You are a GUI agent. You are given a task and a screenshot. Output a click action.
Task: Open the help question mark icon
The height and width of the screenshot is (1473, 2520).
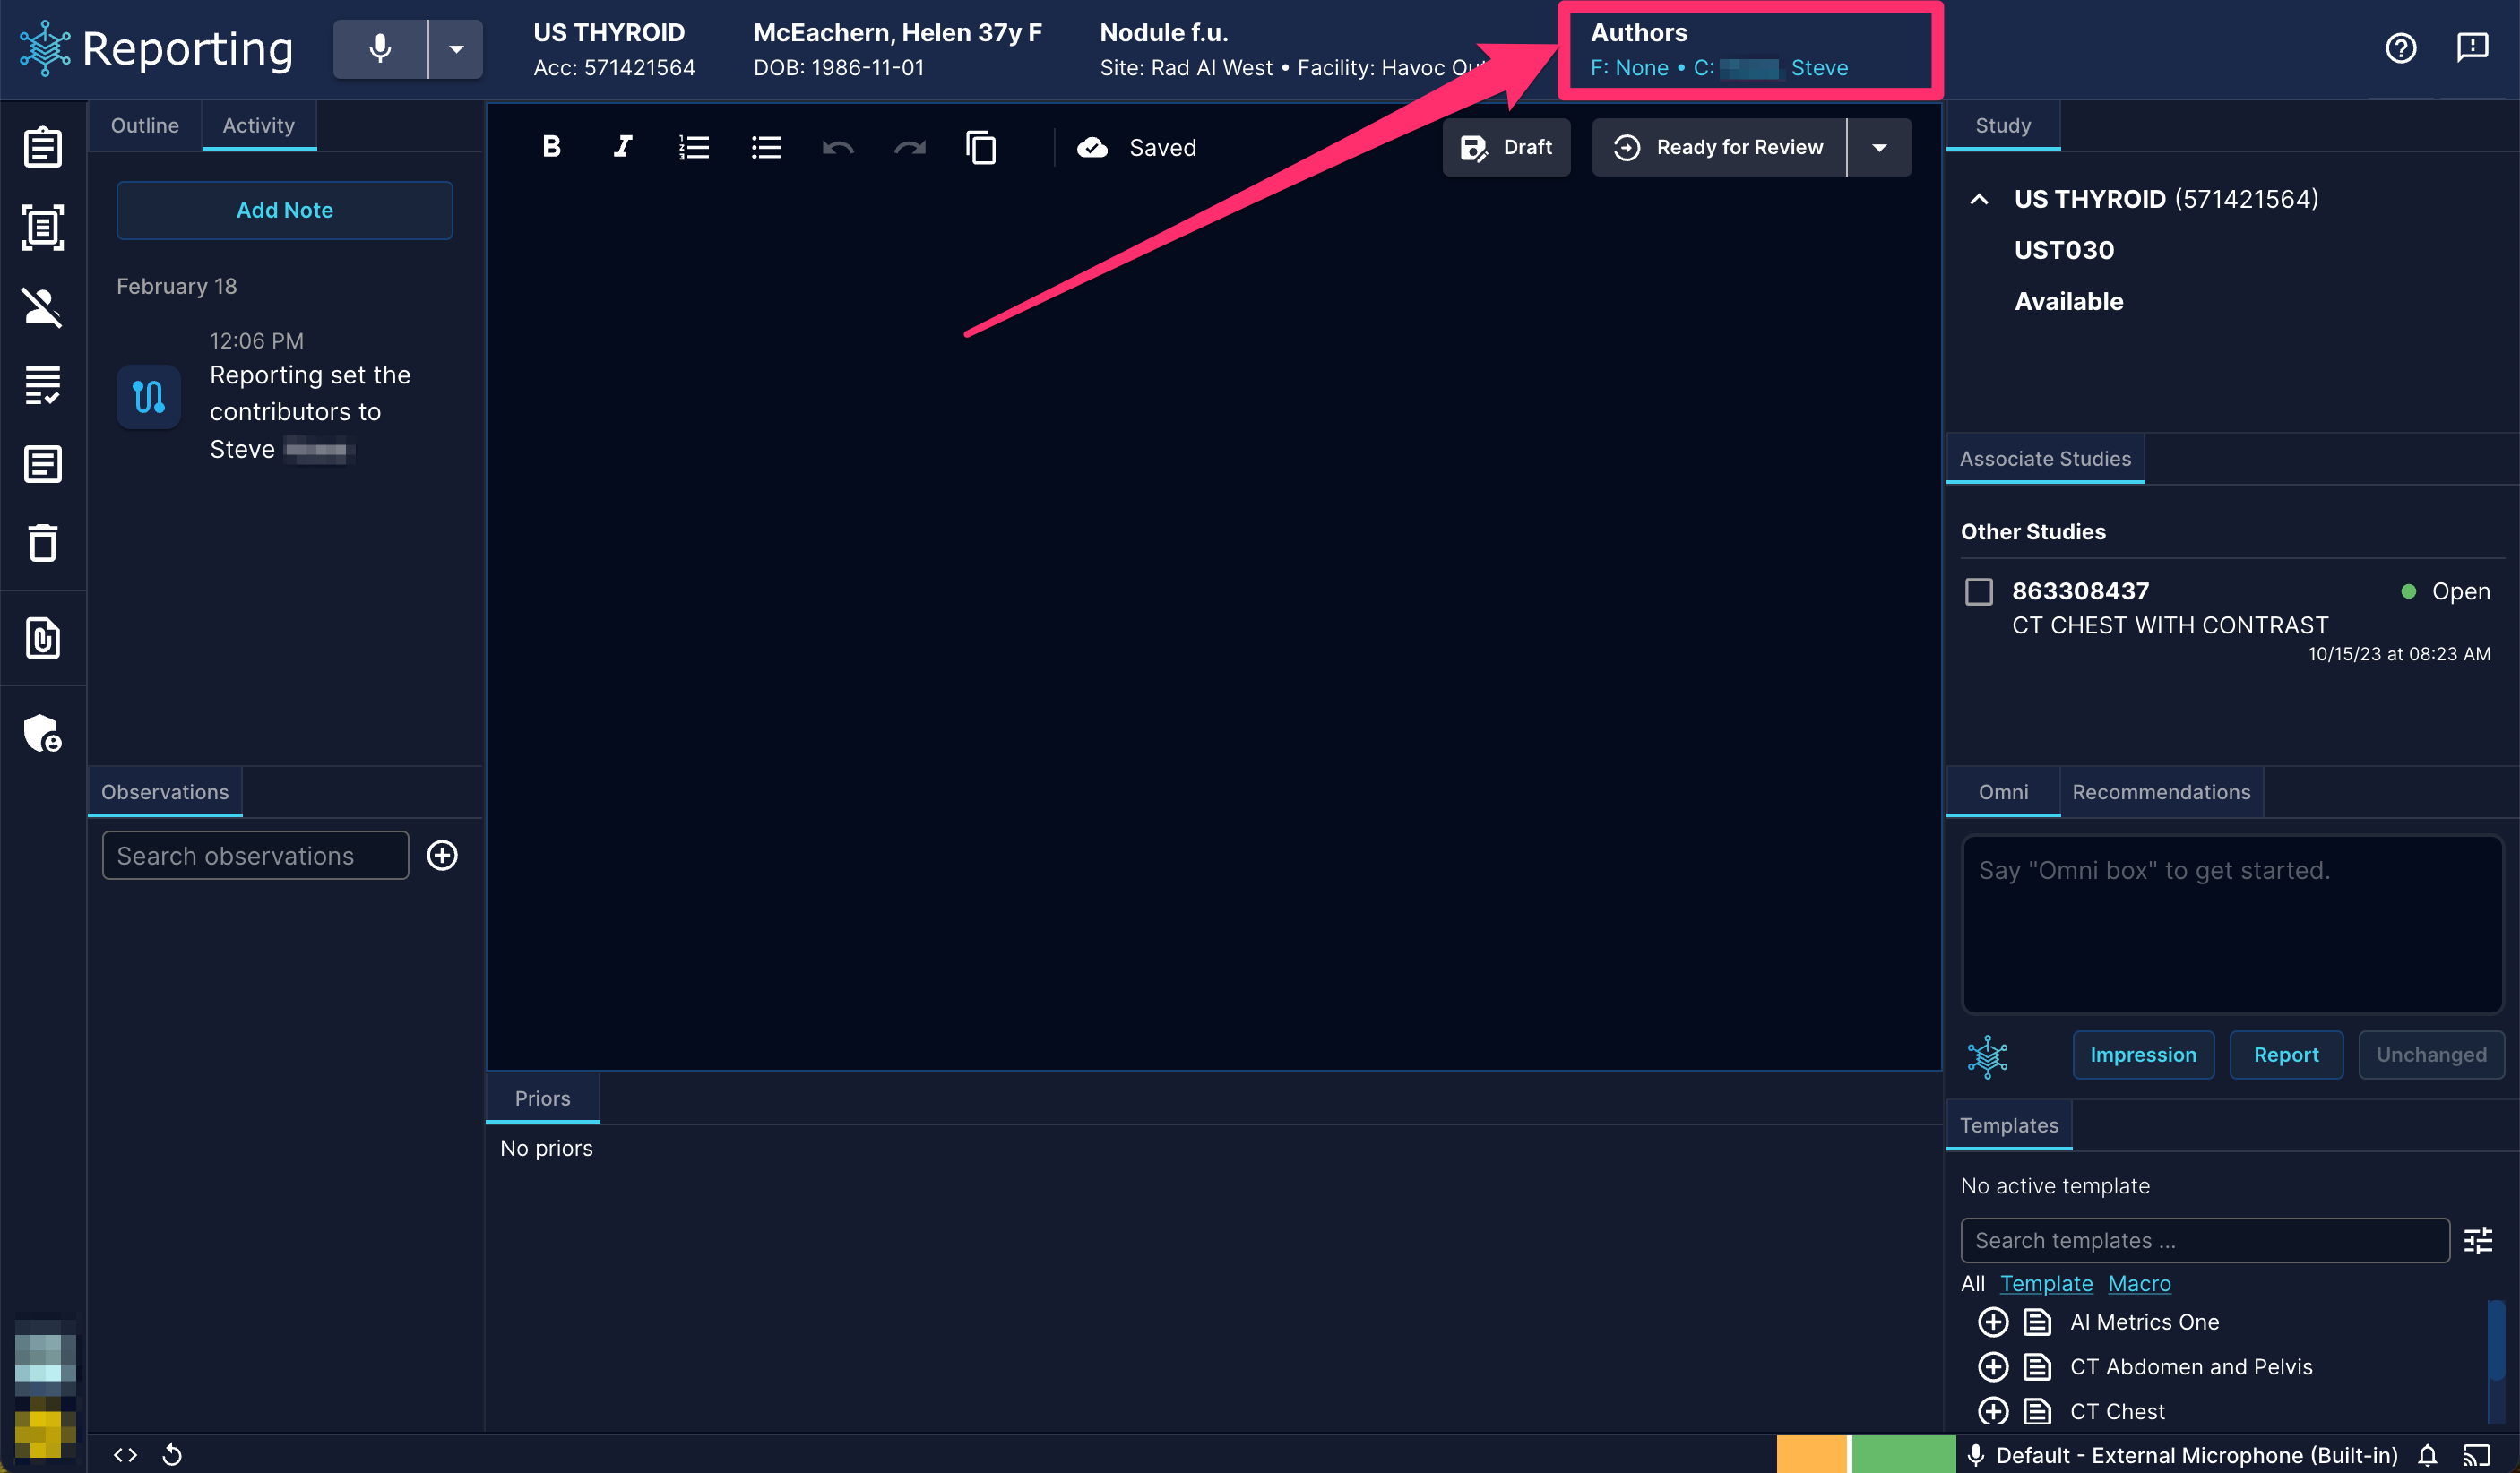click(2400, 48)
